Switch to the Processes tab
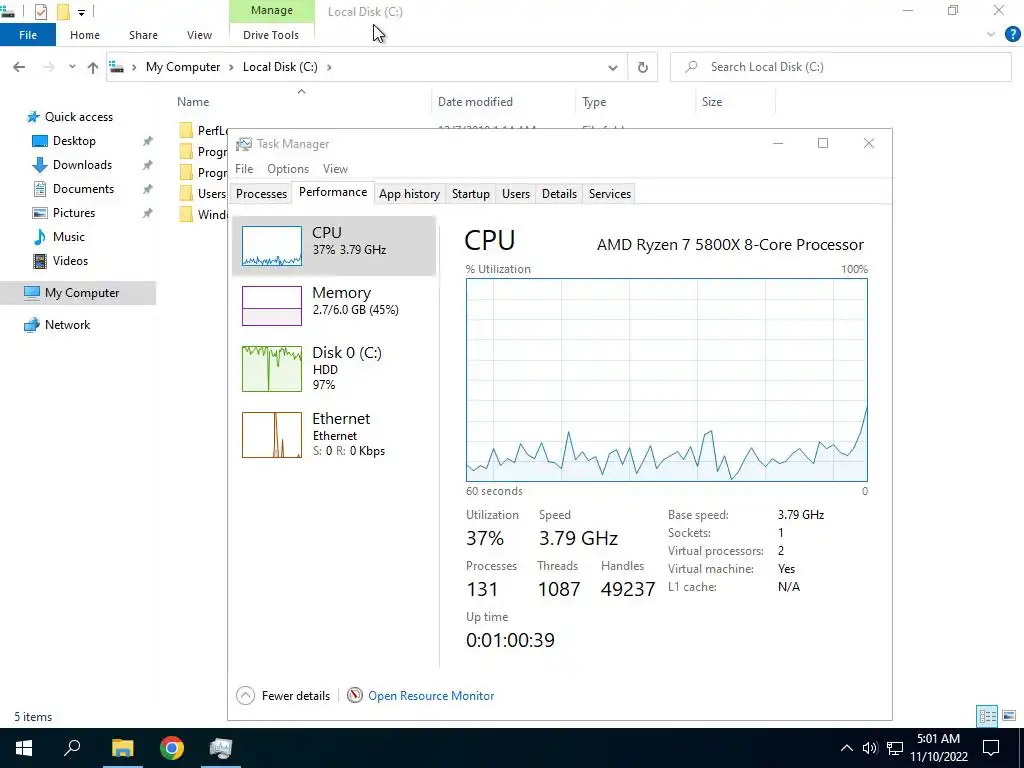The height and width of the screenshot is (768, 1024). point(261,194)
